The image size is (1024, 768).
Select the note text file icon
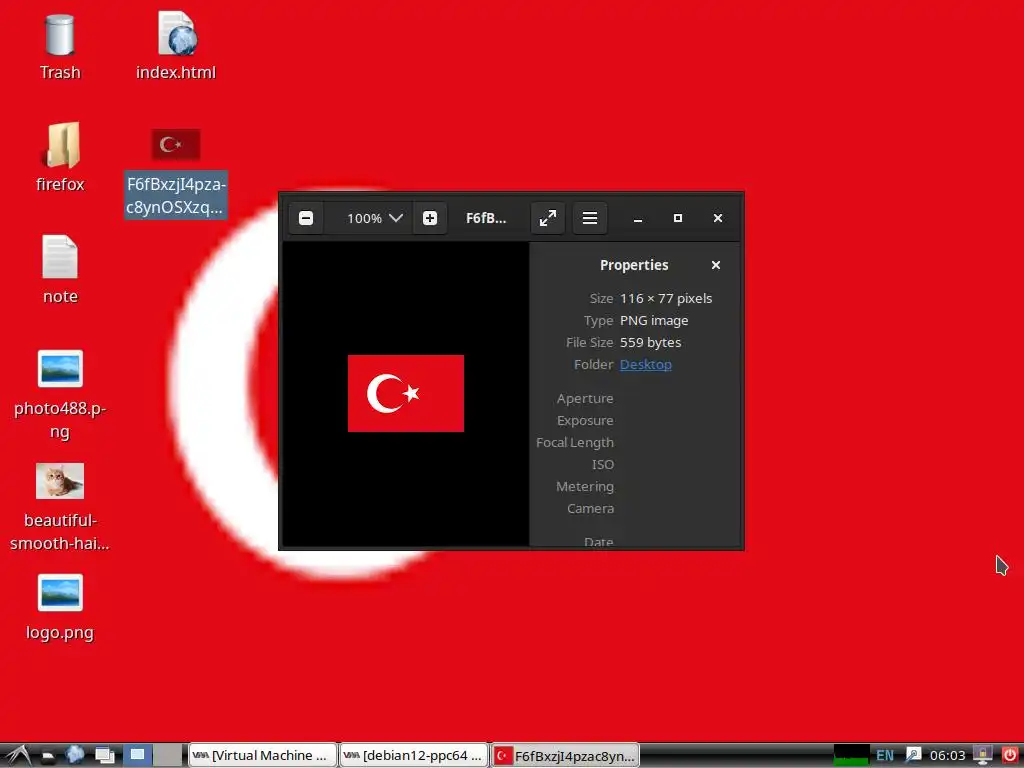tap(60, 270)
